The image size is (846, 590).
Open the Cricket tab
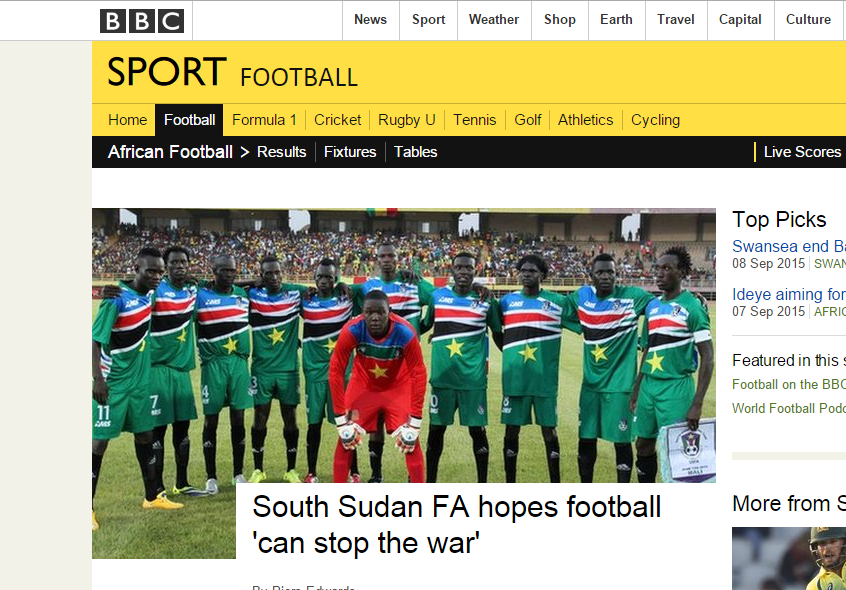[x=337, y=120]
